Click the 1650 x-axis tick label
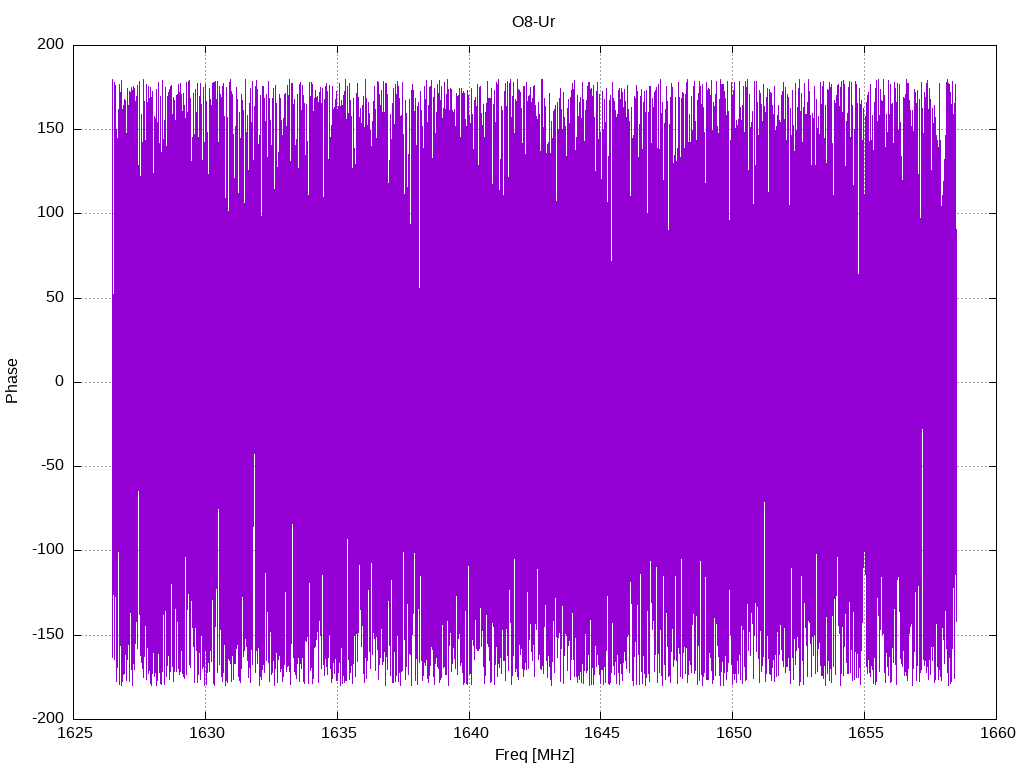 pyautogui.click(x=733, y=732)
